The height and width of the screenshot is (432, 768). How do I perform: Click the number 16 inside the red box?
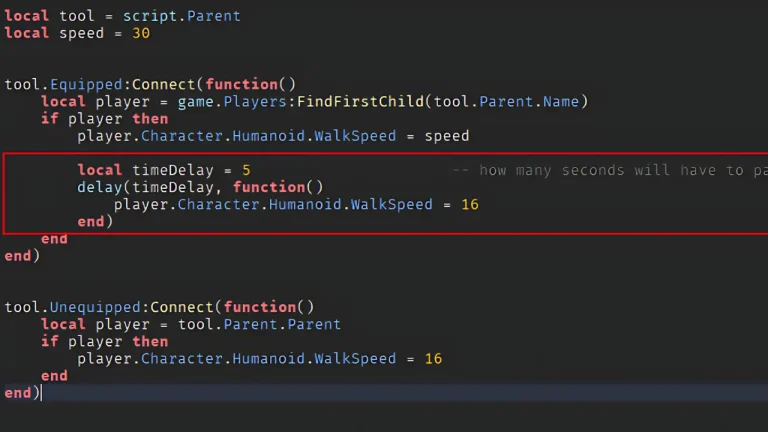pyautogui.click(x=470, y=204)
